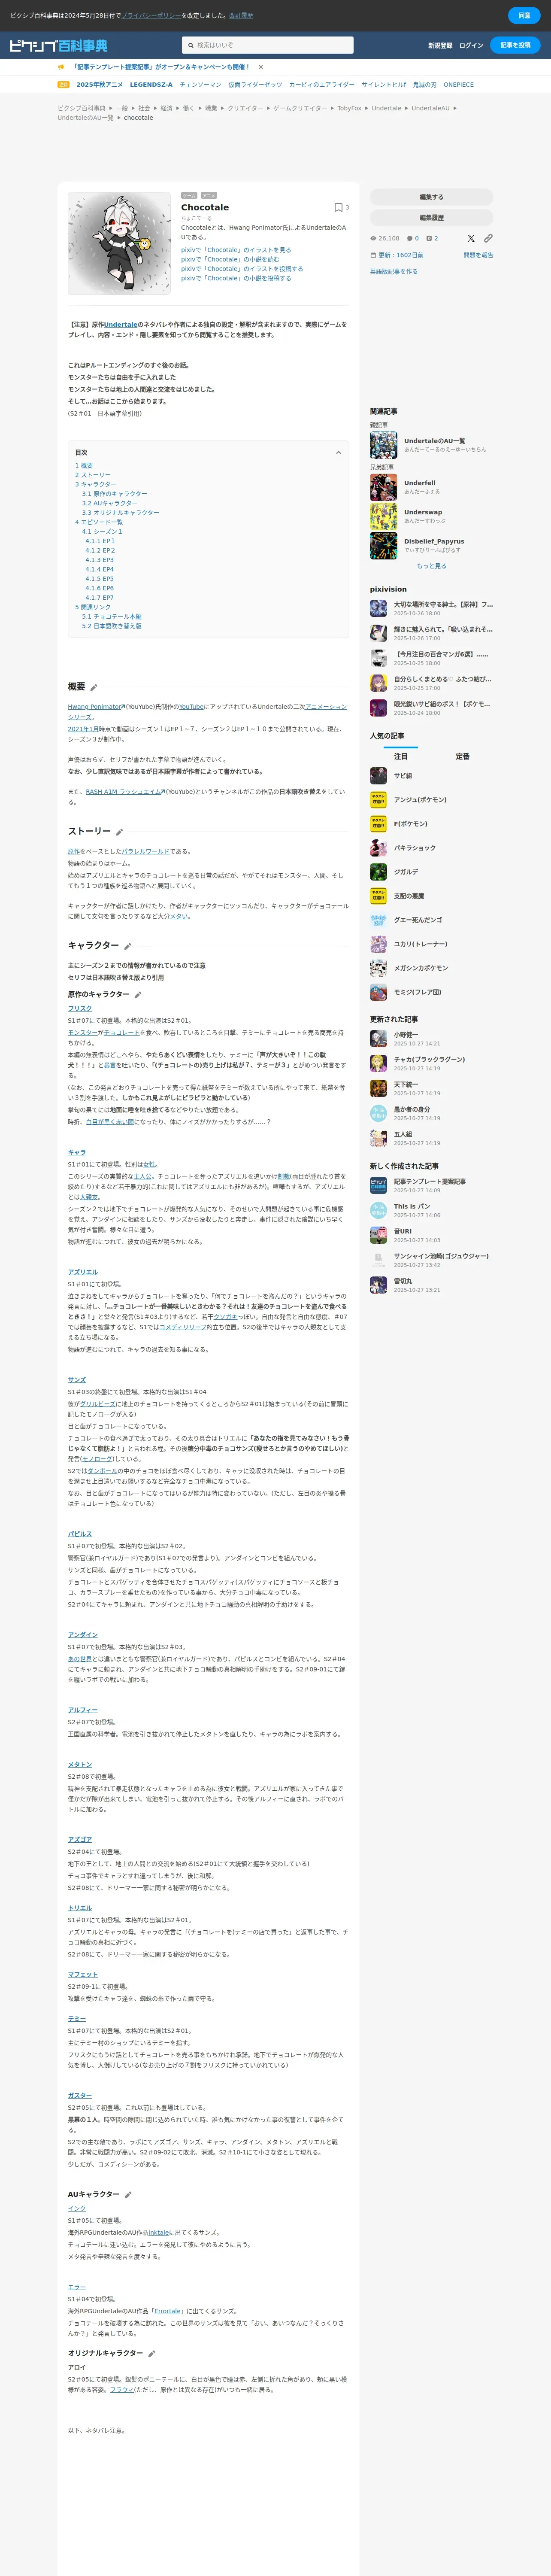Open the ログイン link

pos(471,46)
